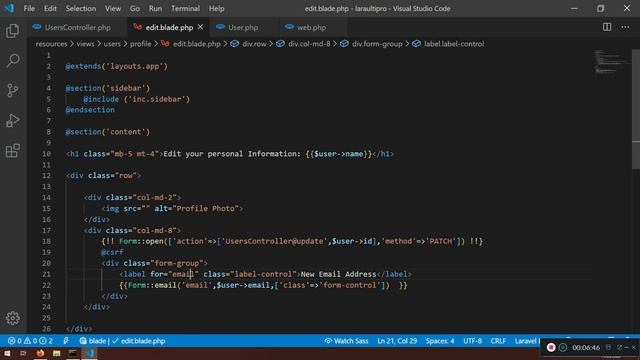Click the views breadcrumb segment
The width and height of the screenshot is (640, 360).
pos(85,44)
